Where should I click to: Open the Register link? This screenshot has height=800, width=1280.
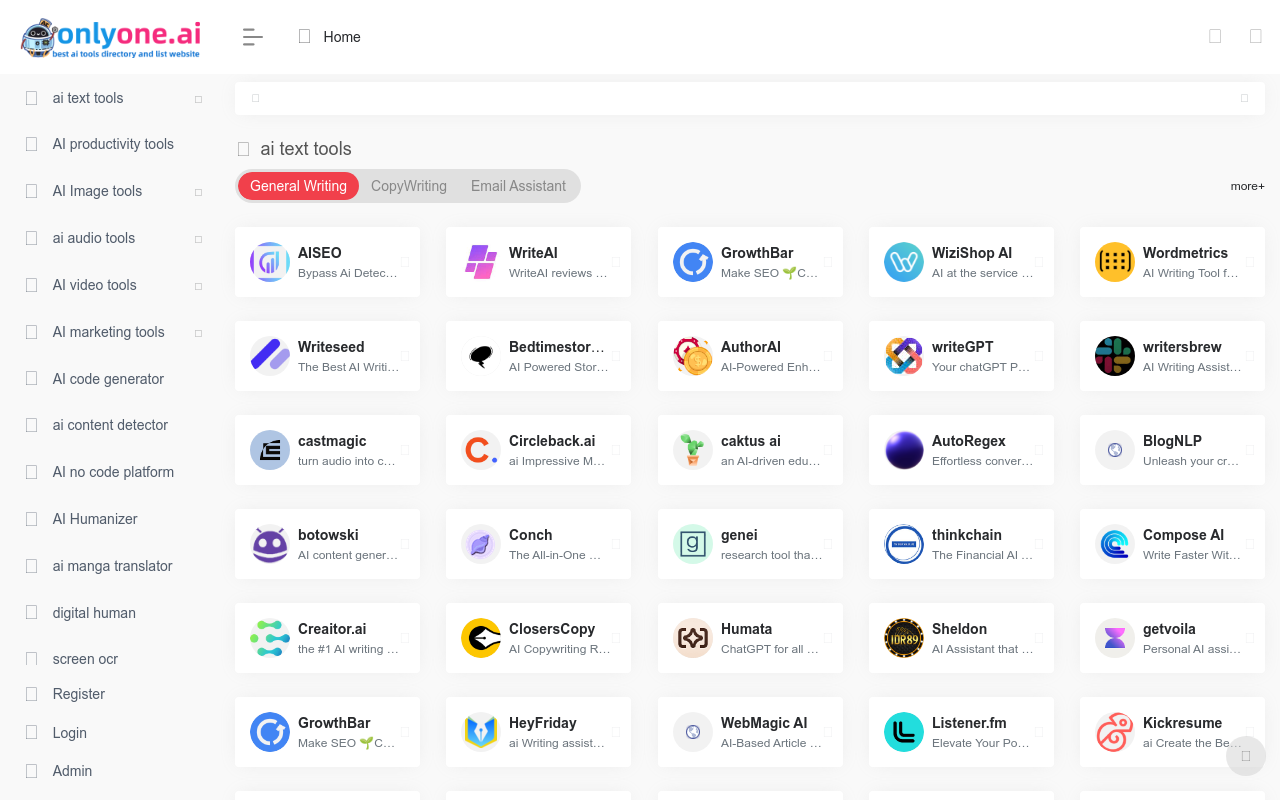point(78,694)
